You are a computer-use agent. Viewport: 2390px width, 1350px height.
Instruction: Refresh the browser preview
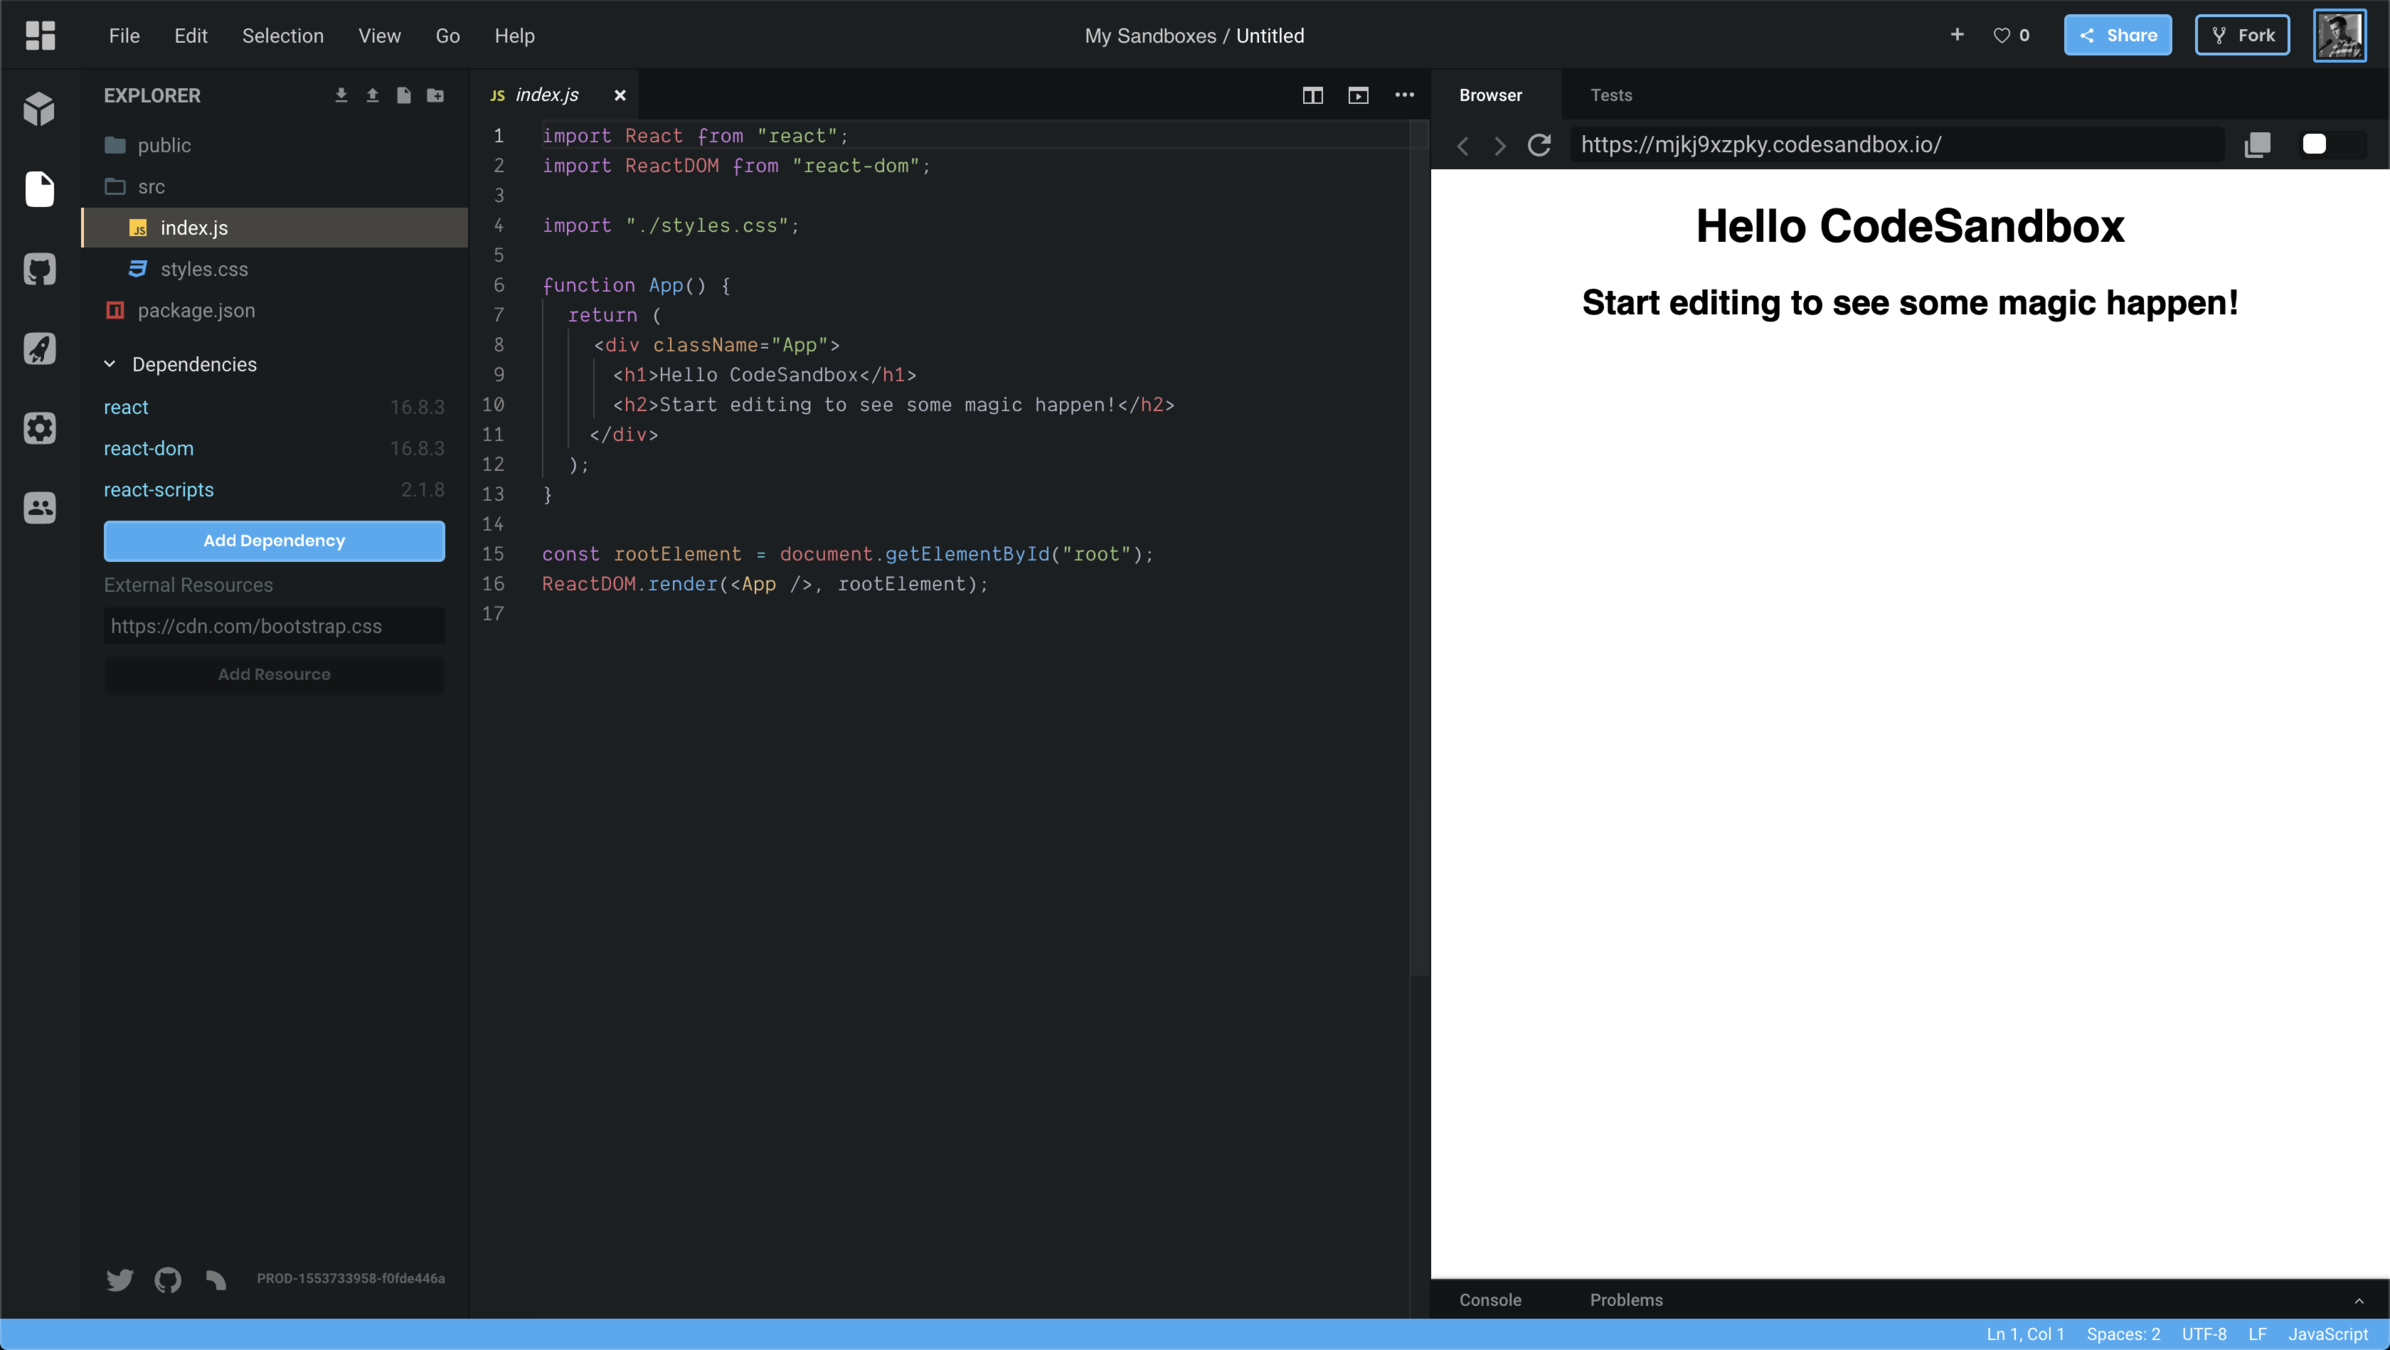click(1539, 145)
